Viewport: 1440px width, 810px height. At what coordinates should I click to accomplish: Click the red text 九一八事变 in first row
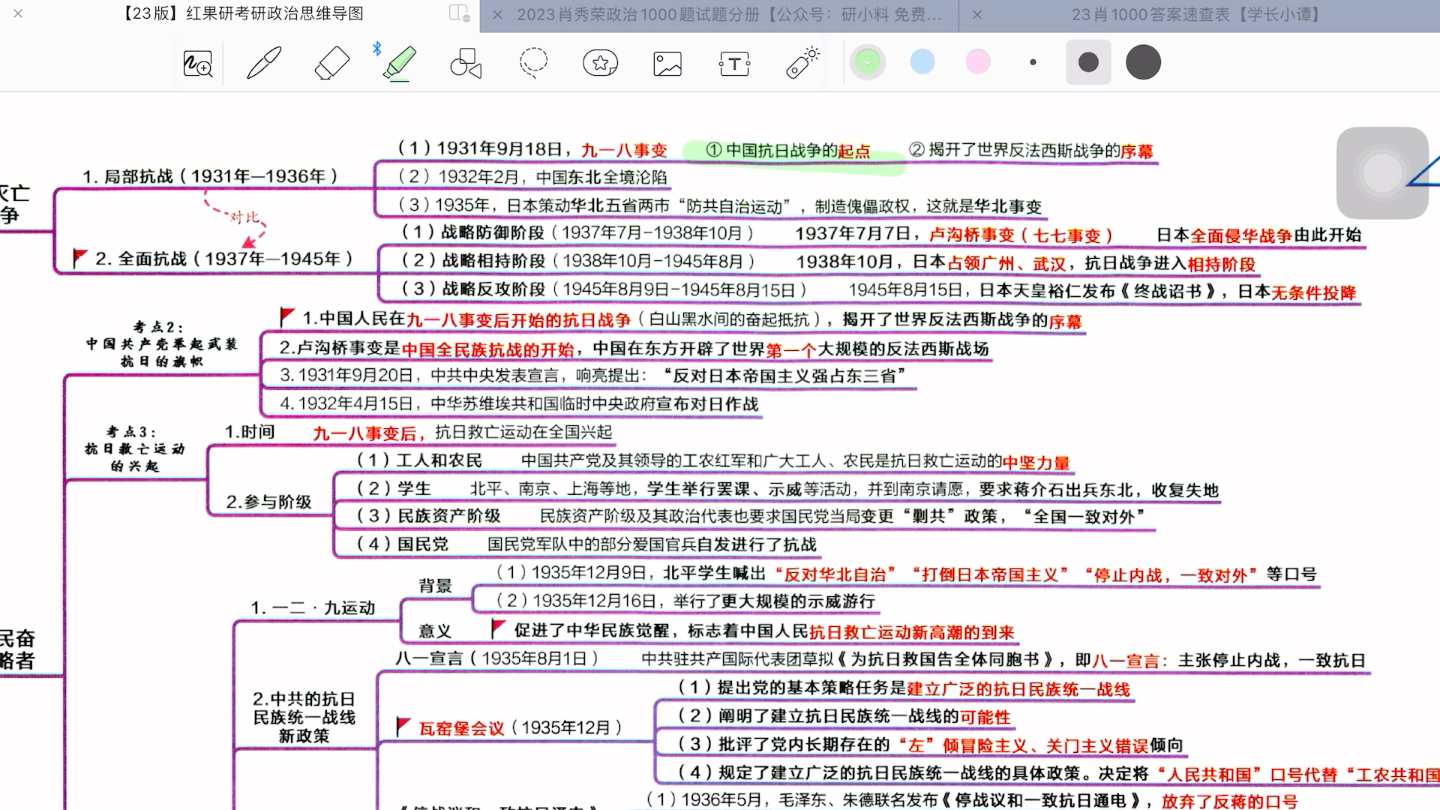tap(624, 150)
